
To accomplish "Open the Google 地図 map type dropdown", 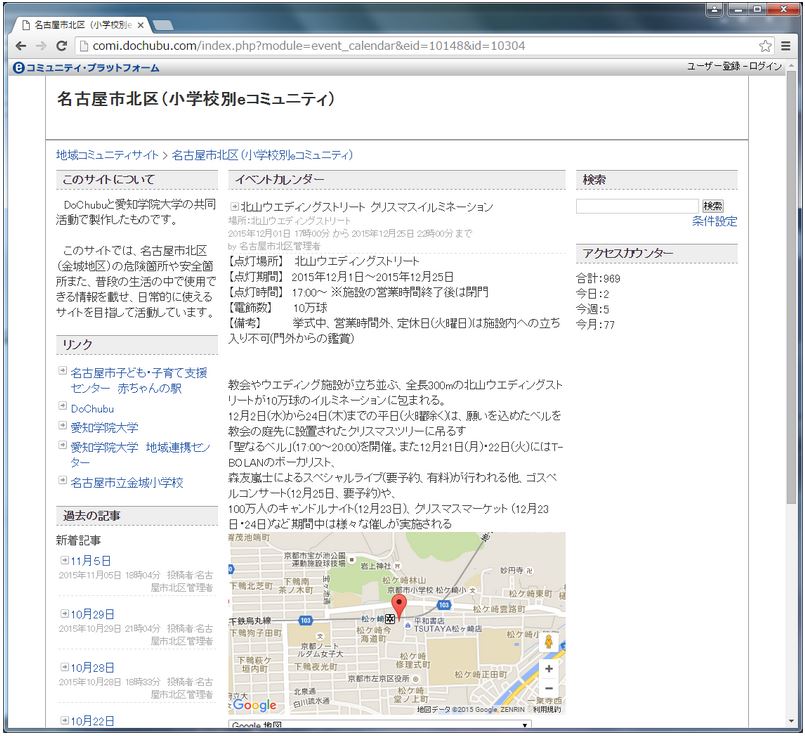I will [x=380, y=726].
